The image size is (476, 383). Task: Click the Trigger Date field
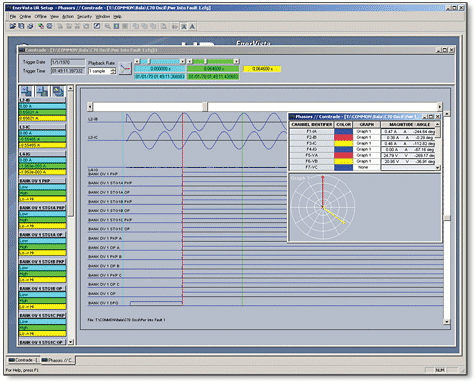(x=68, y=62)
